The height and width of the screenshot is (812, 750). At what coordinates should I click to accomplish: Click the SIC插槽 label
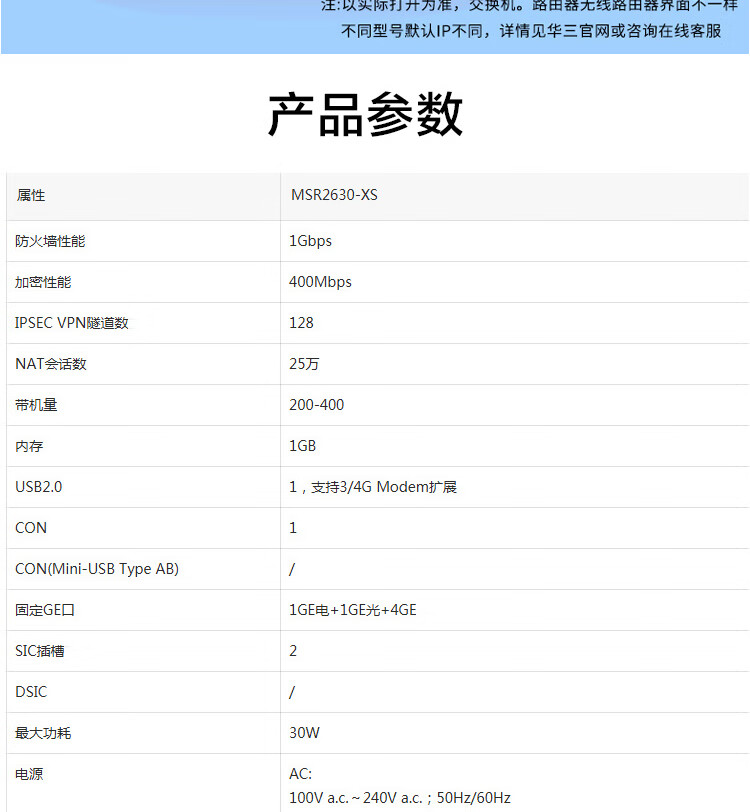[40, 651]
